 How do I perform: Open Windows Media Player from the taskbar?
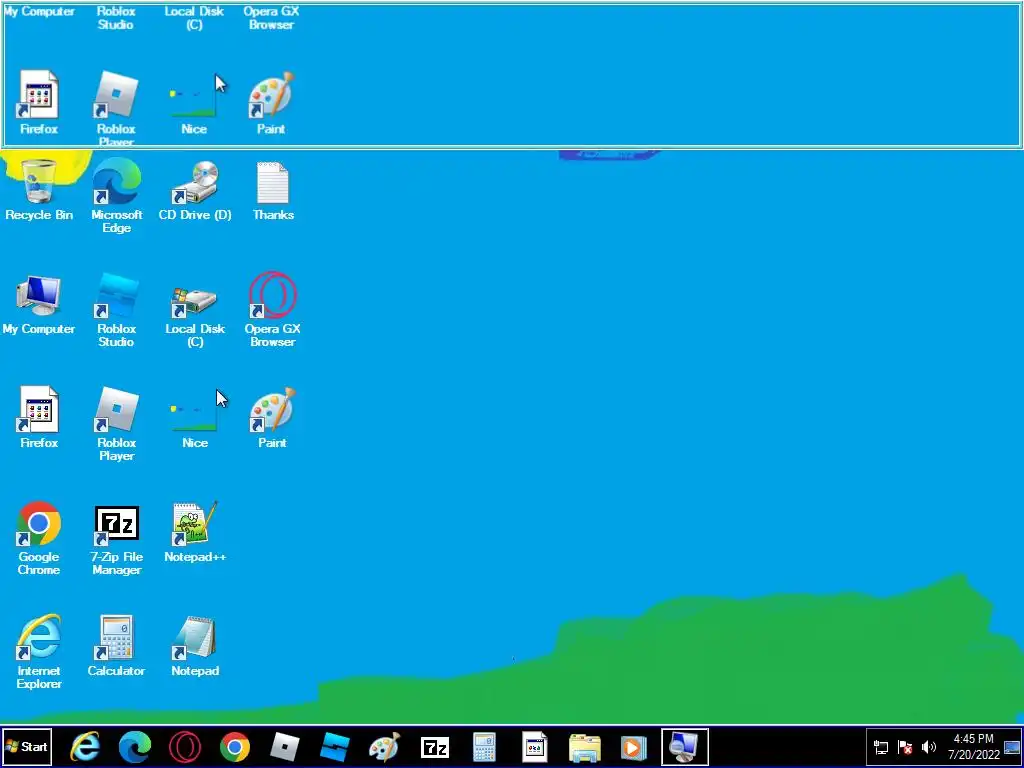point(633,747)
